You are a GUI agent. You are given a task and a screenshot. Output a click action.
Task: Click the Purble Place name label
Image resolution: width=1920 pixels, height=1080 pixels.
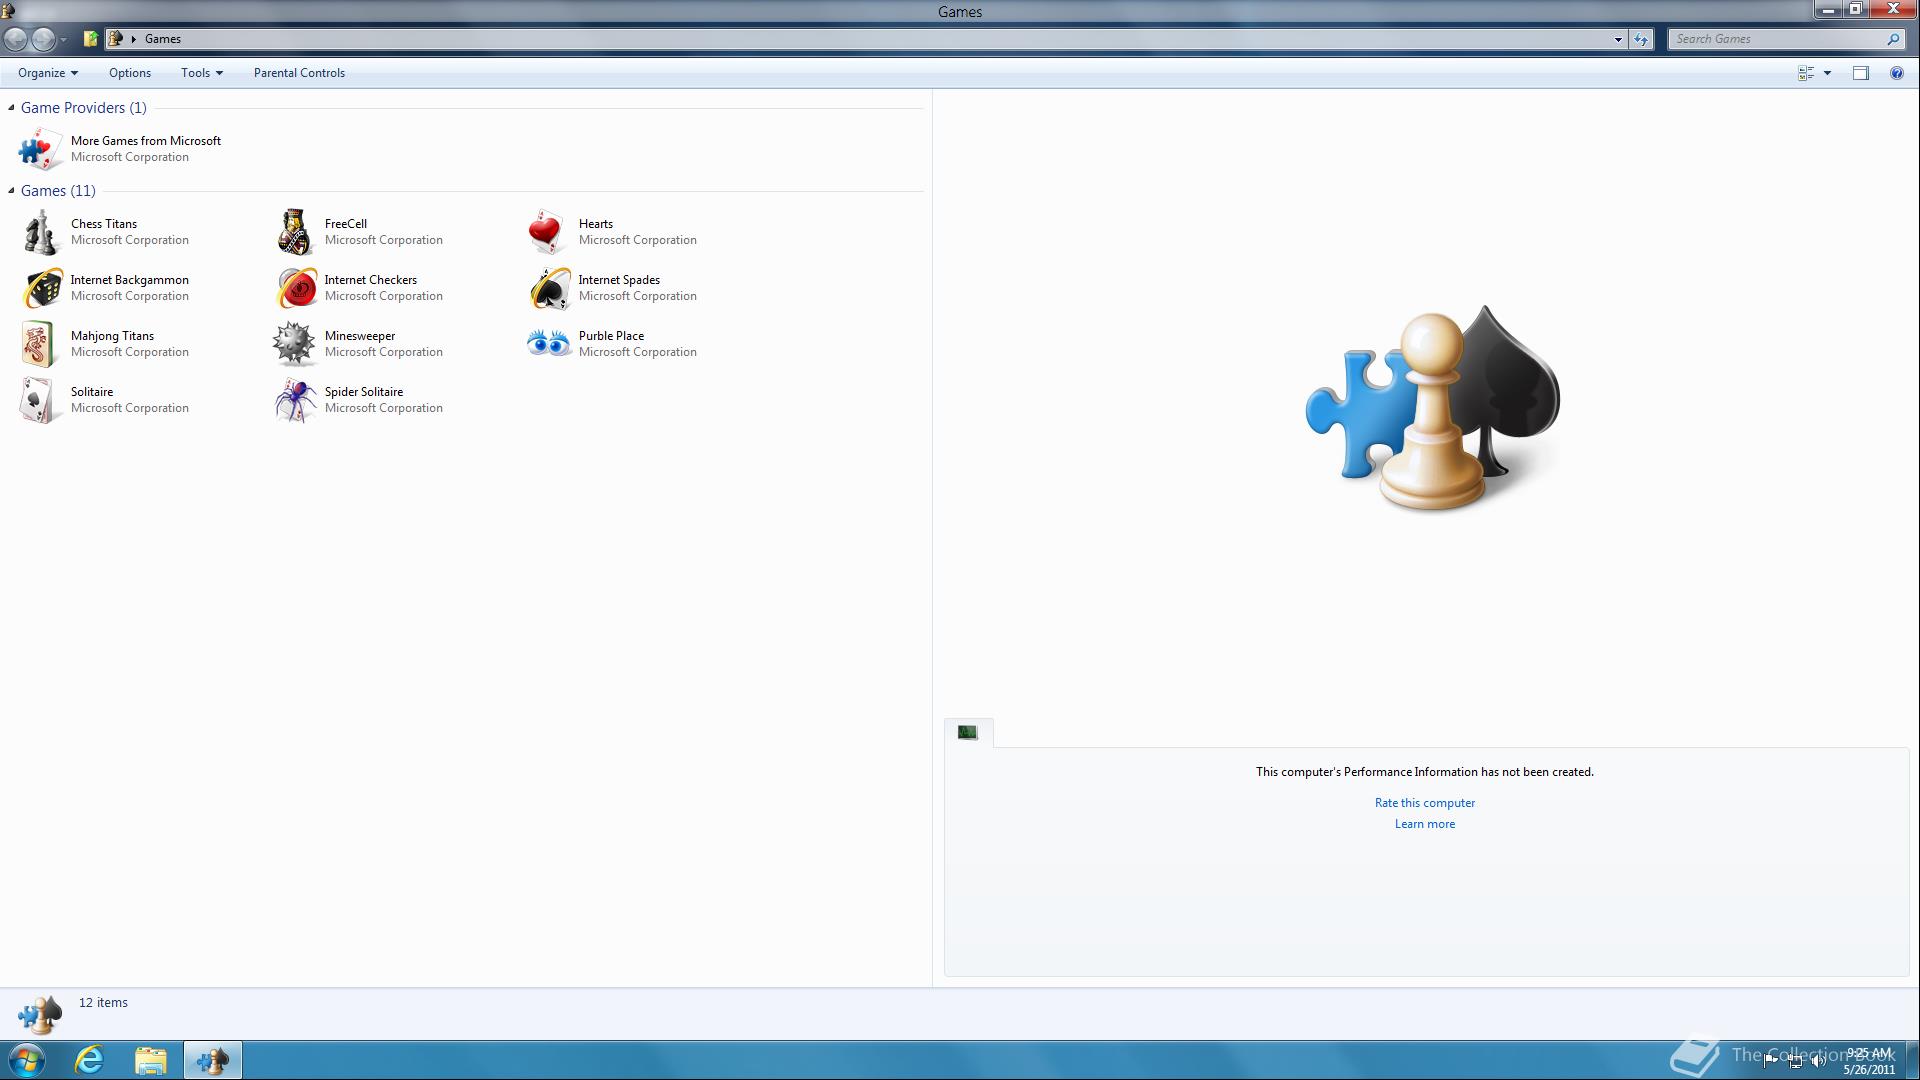point(611,336)
